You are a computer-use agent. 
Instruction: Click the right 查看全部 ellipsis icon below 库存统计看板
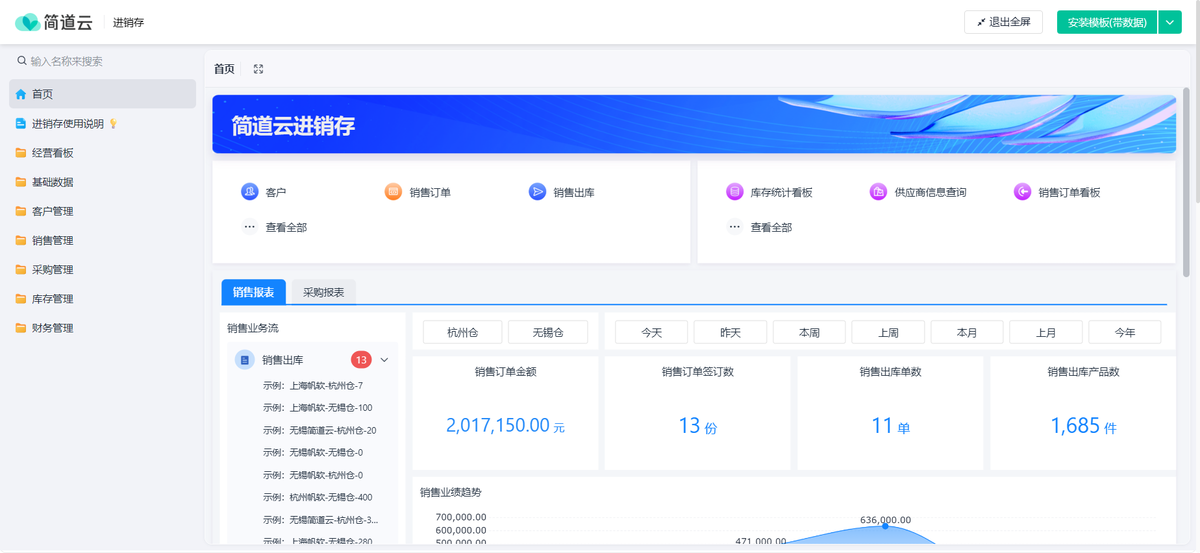click(735, 227)
